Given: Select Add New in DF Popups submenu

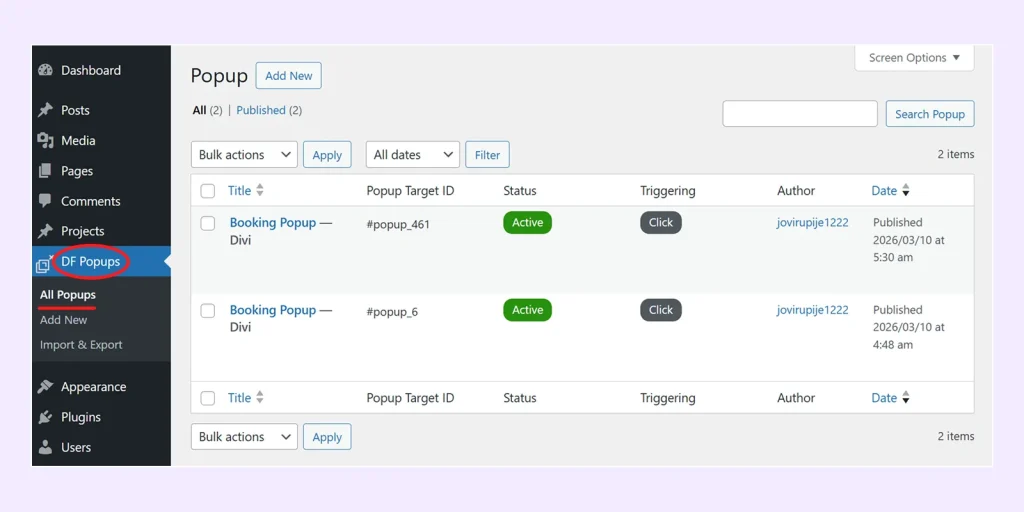Looking at the screenshot, I should 64,320.
